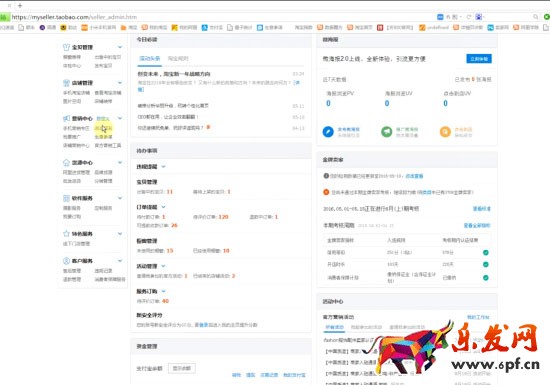The height and width of the screenshot is (385, 550).
Task: Click the orange round icon in 微海报 panel
Action: point(445,132)
